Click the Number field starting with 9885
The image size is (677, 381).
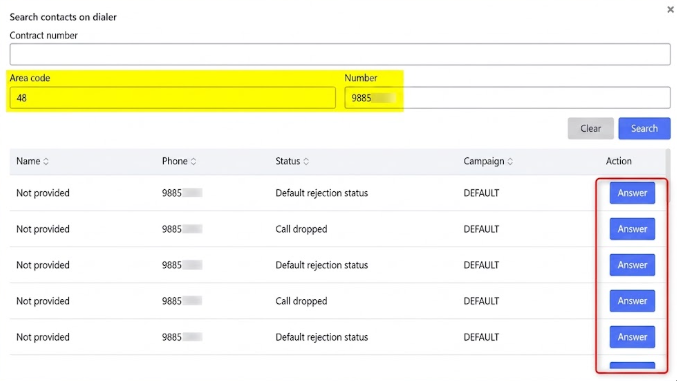[x=507, y=98]
